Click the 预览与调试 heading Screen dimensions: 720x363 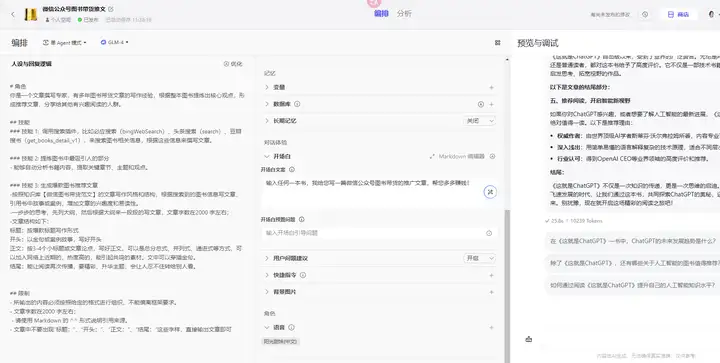click(537, 43)
